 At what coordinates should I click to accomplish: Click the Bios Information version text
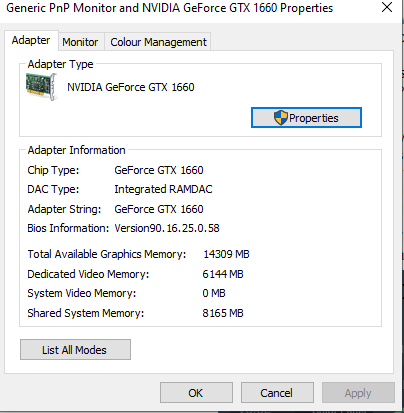(167, 228)
